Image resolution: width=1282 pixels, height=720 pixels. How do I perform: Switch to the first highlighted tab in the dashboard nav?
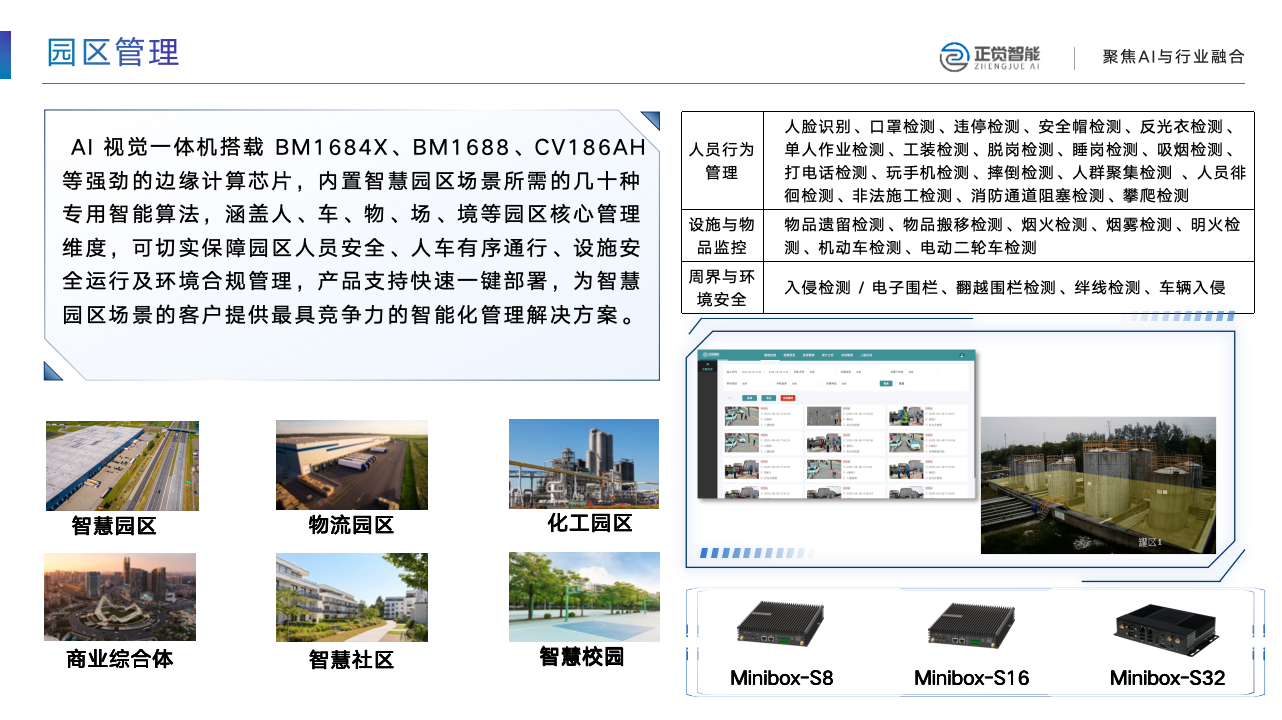pos(770,355)
